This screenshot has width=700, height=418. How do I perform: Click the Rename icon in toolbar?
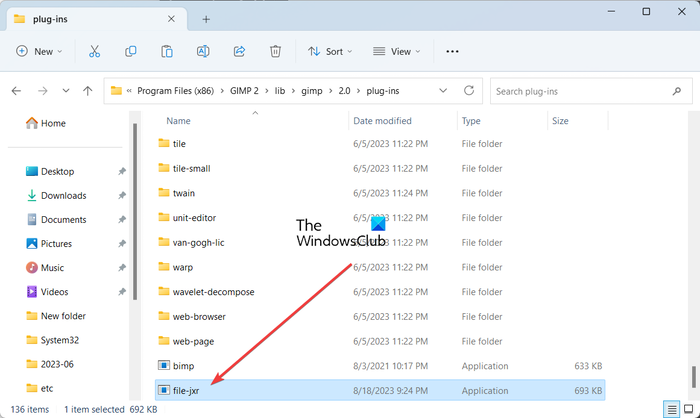[x=203, y=51]
